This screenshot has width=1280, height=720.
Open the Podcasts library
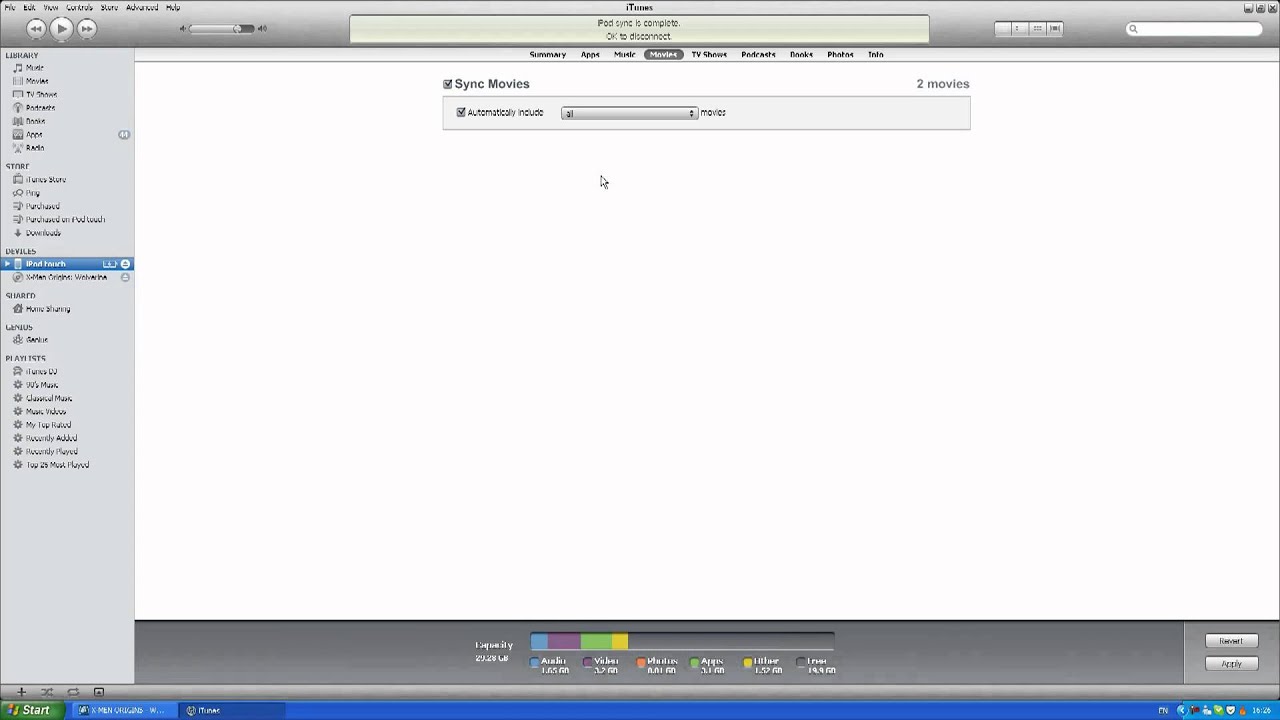[40, 108]
